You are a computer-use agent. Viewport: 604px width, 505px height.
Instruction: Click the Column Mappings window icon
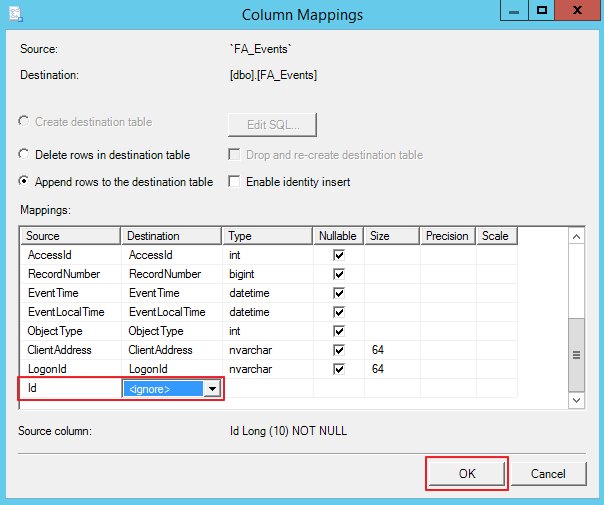14,14
